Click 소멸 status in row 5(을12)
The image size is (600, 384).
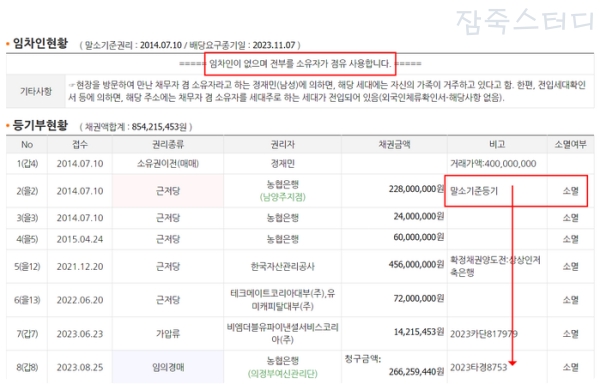coord(570,266)
